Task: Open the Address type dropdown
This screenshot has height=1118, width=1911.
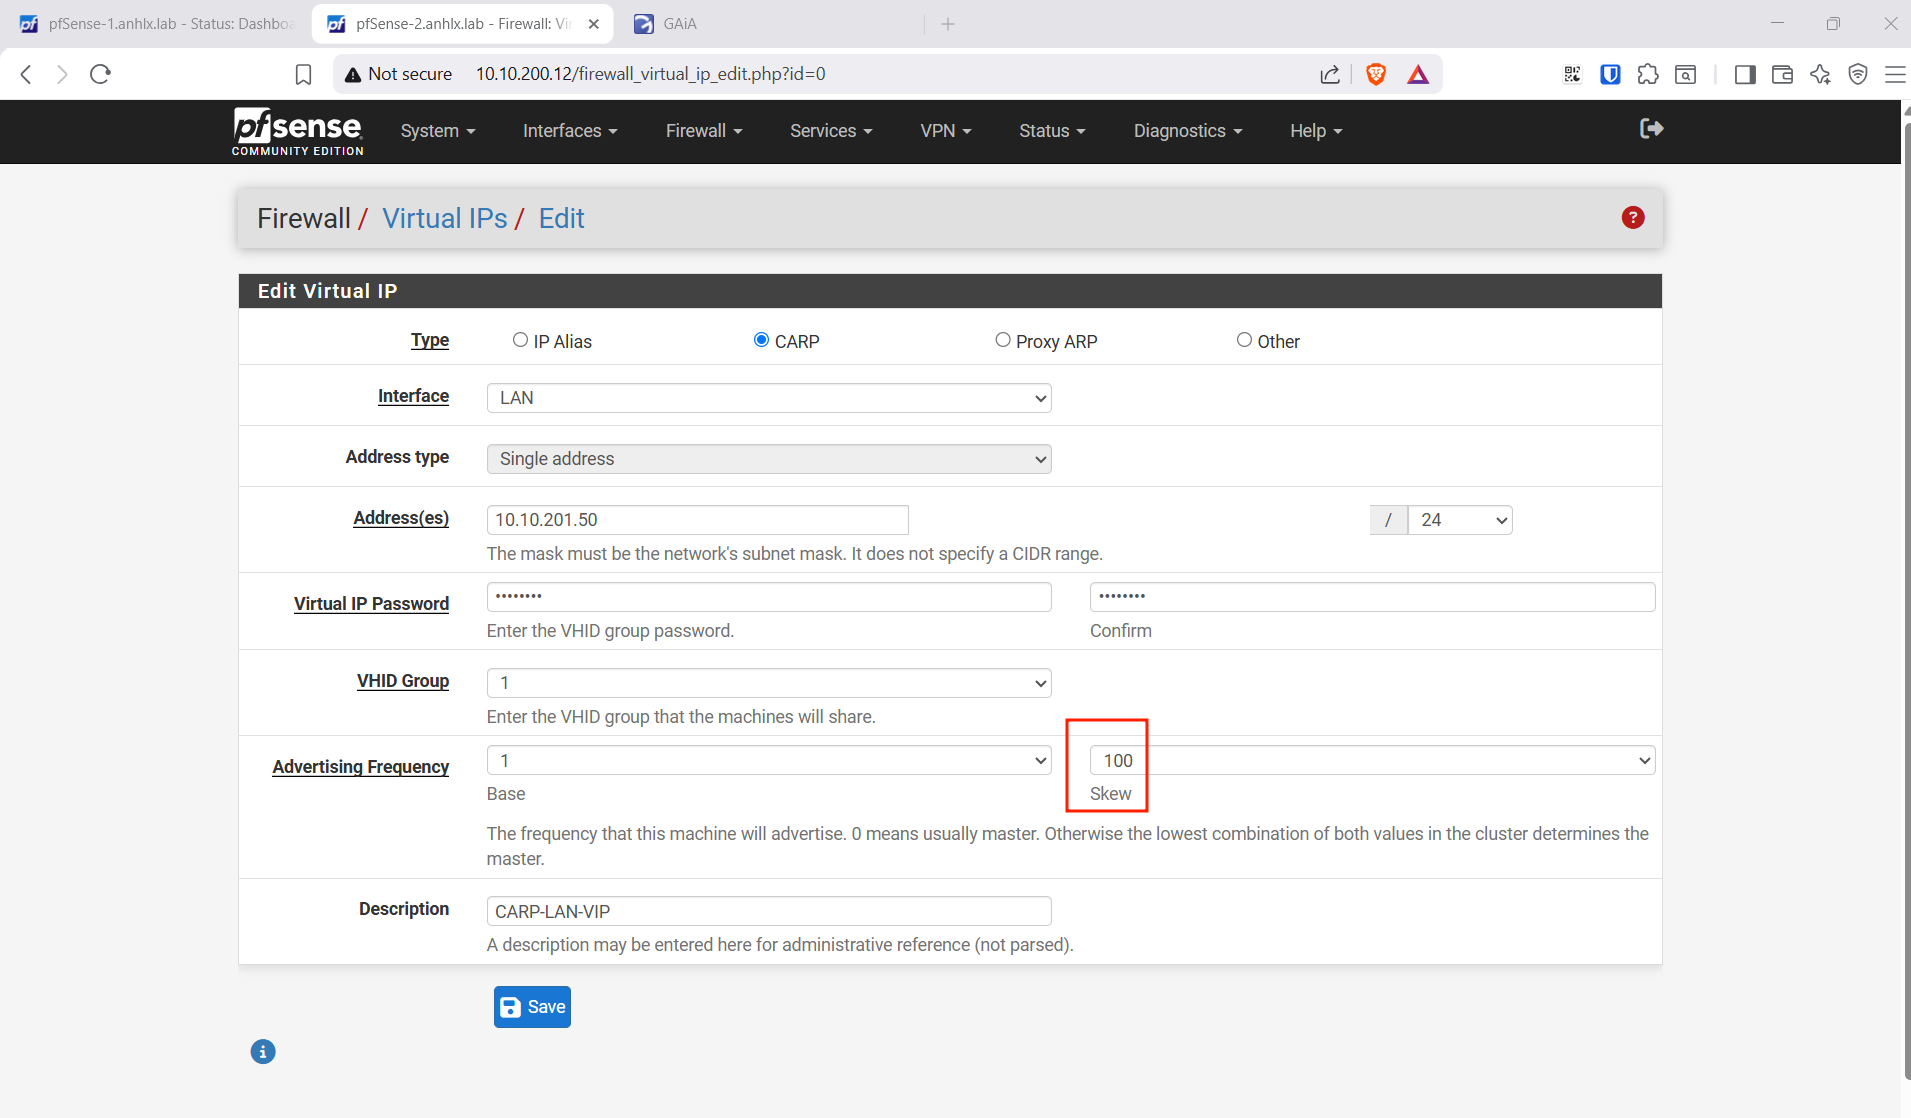Action: pyautogui.click(x=769, y=459)
